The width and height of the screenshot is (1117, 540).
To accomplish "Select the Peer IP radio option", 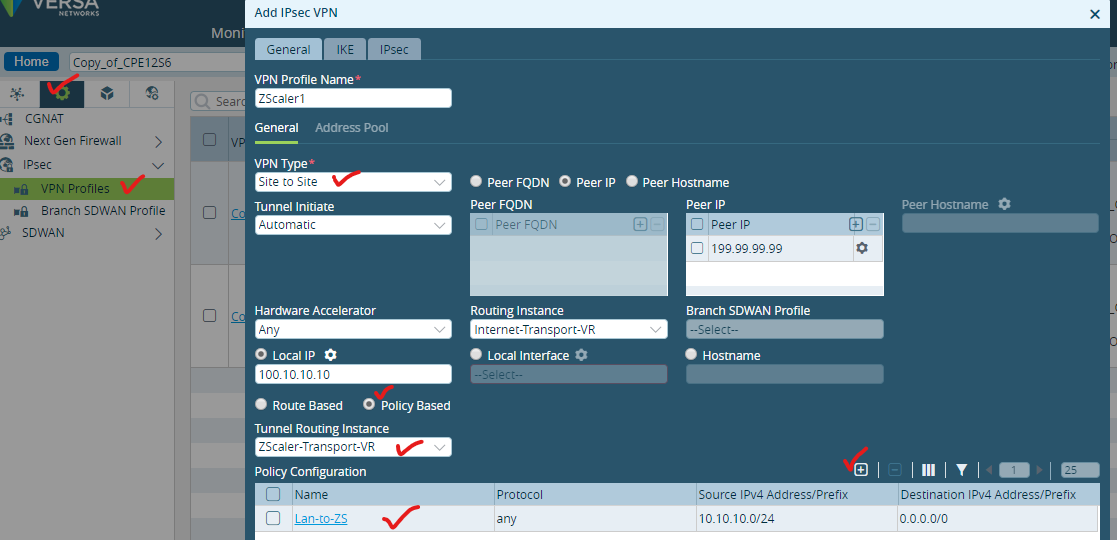I will [x=565, y=182].
